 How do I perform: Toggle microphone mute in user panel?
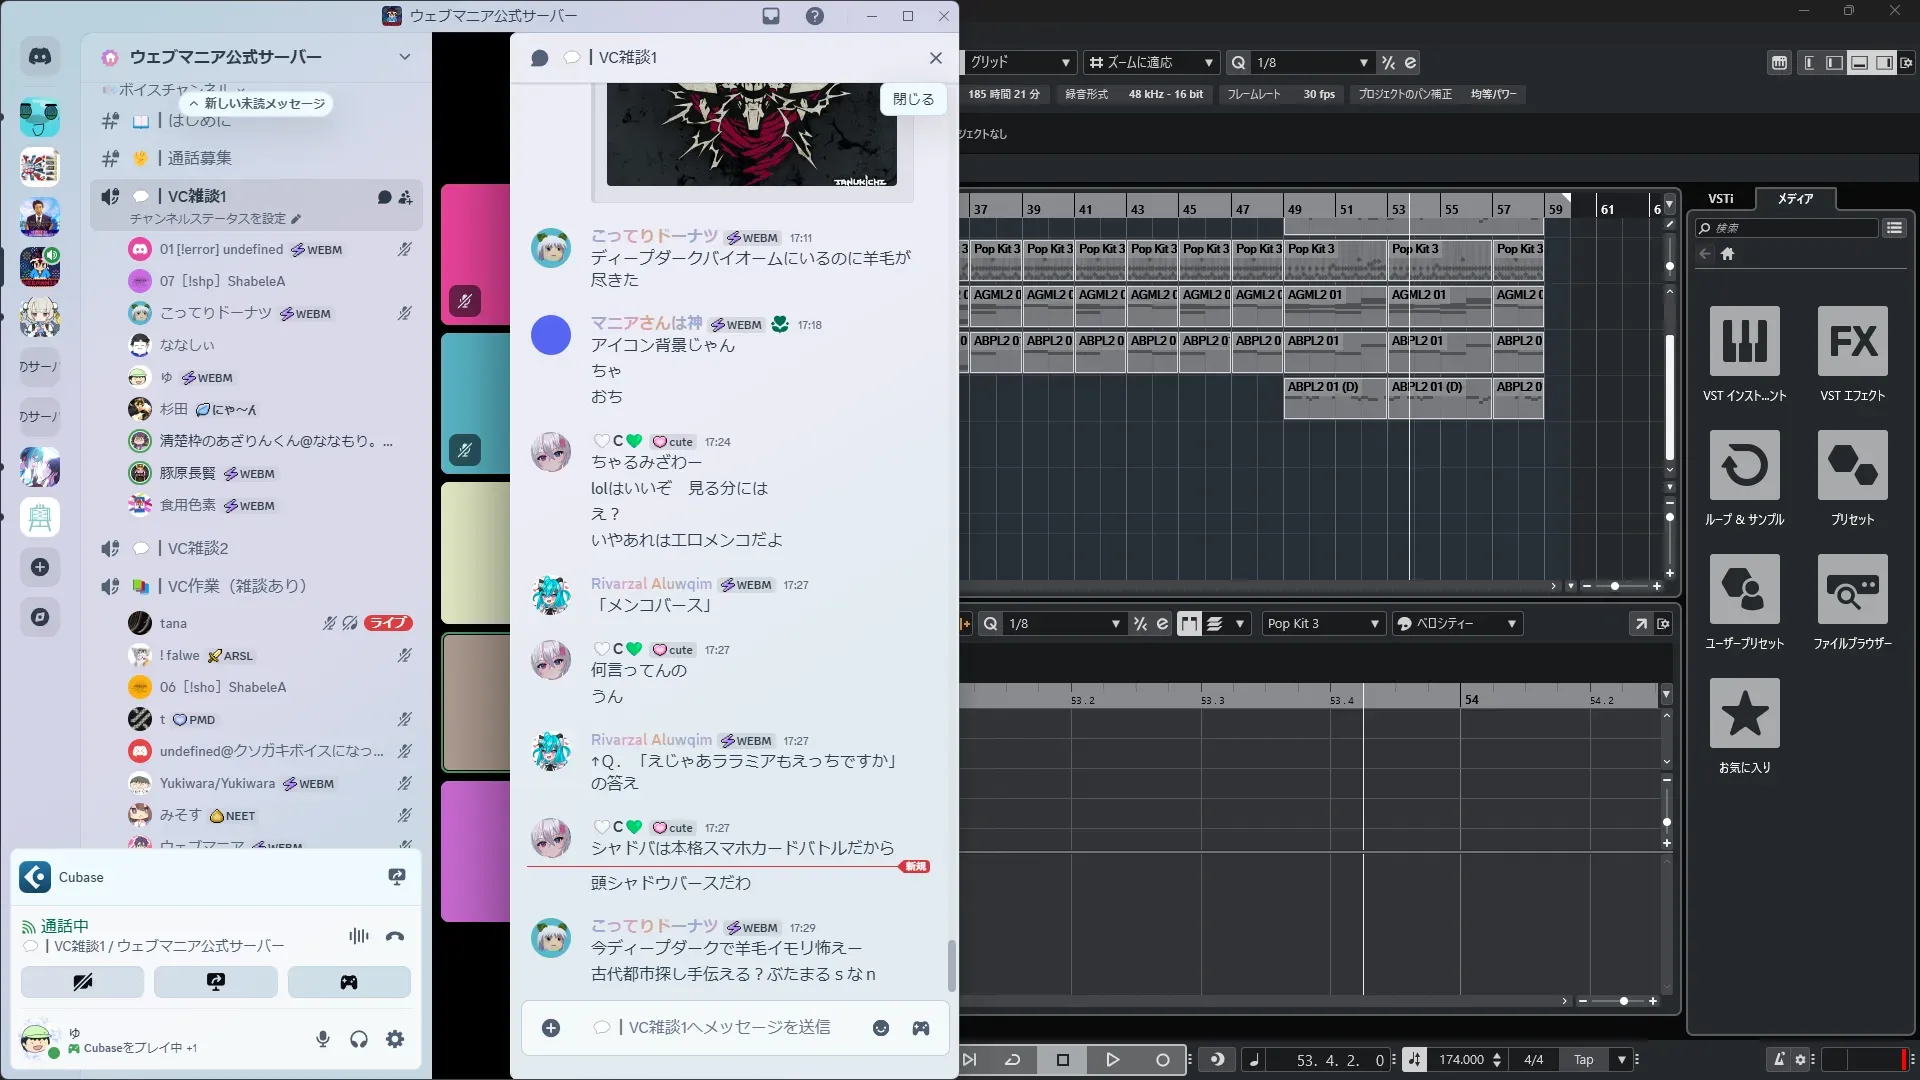click(323, 1039)
